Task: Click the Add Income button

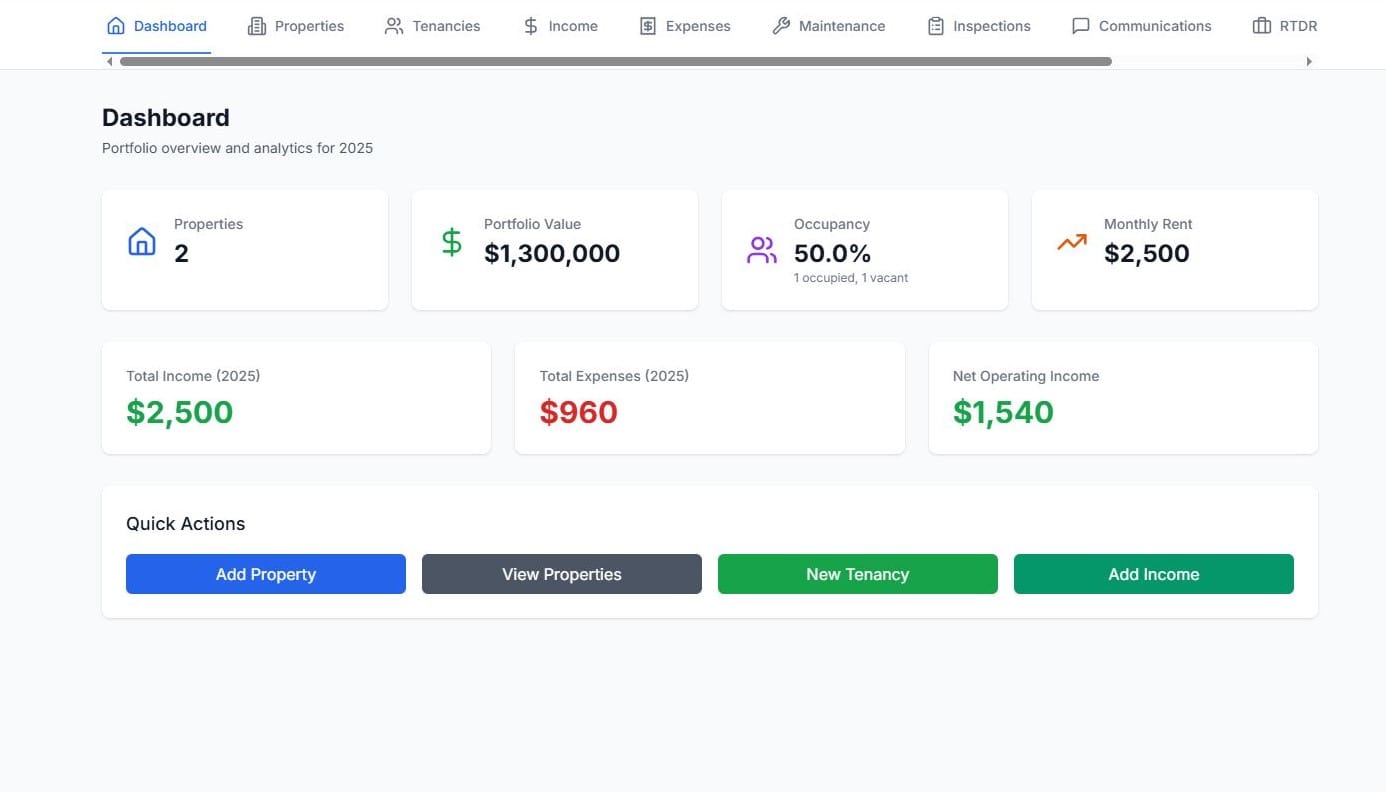Action: (1153, 574)
